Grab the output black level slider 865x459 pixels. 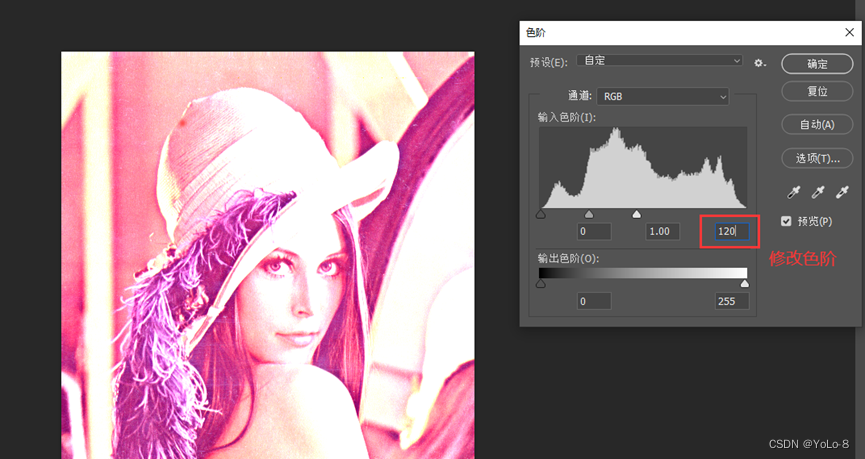[541, 284]
